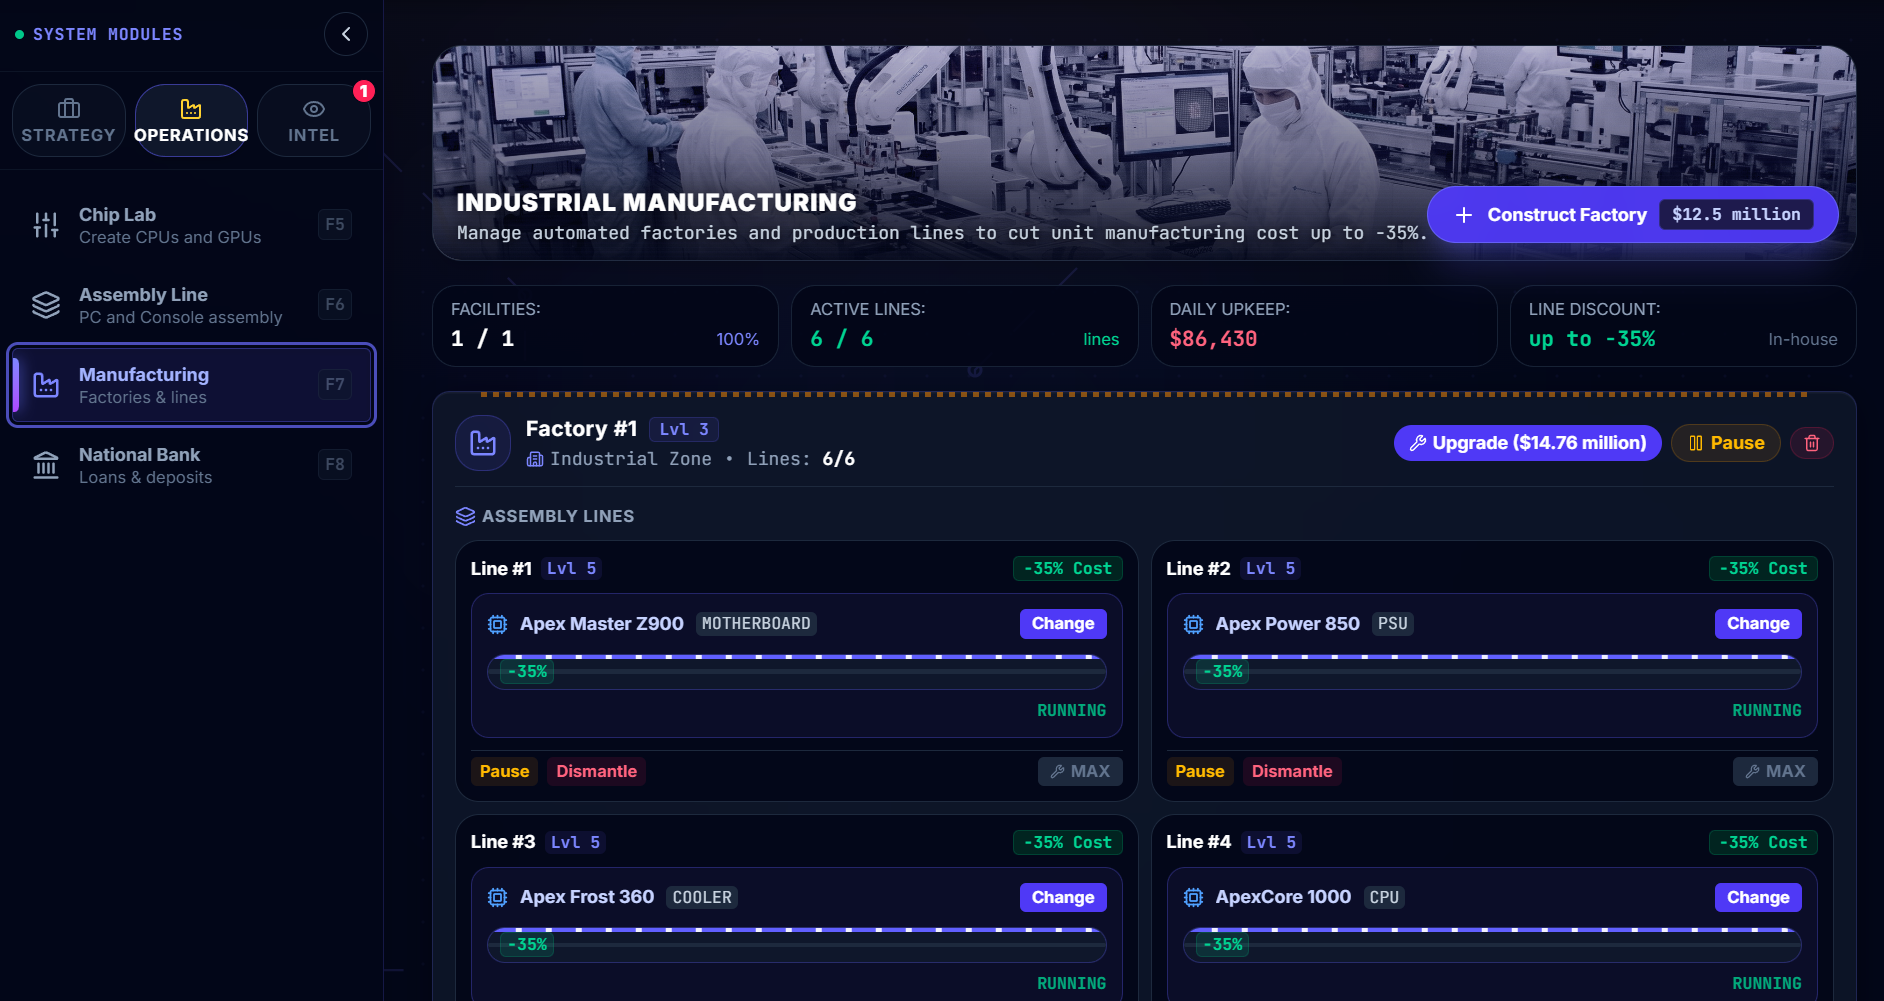Click the Assembly Lines layers icon
1884x1001 pixels.
(465, 516)
